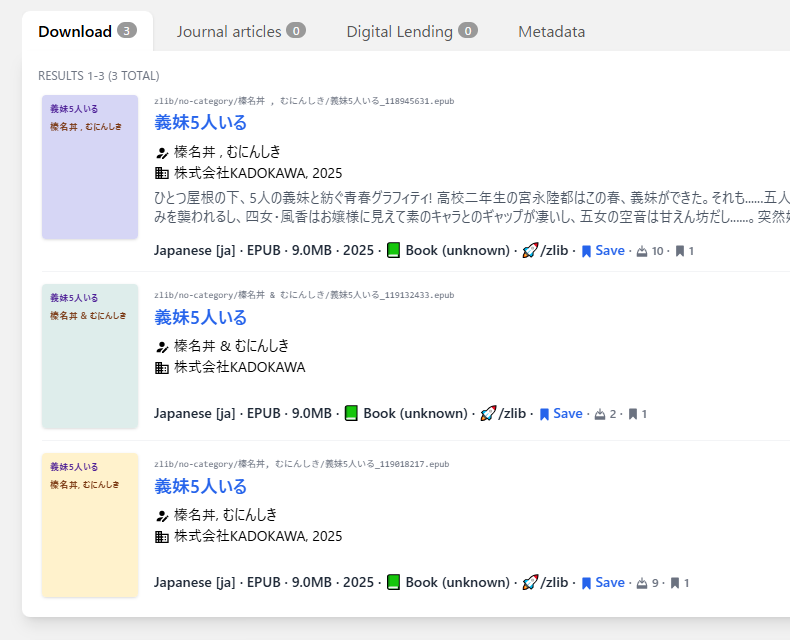Click bookmark icon beside Save in third result

(586, 583)
